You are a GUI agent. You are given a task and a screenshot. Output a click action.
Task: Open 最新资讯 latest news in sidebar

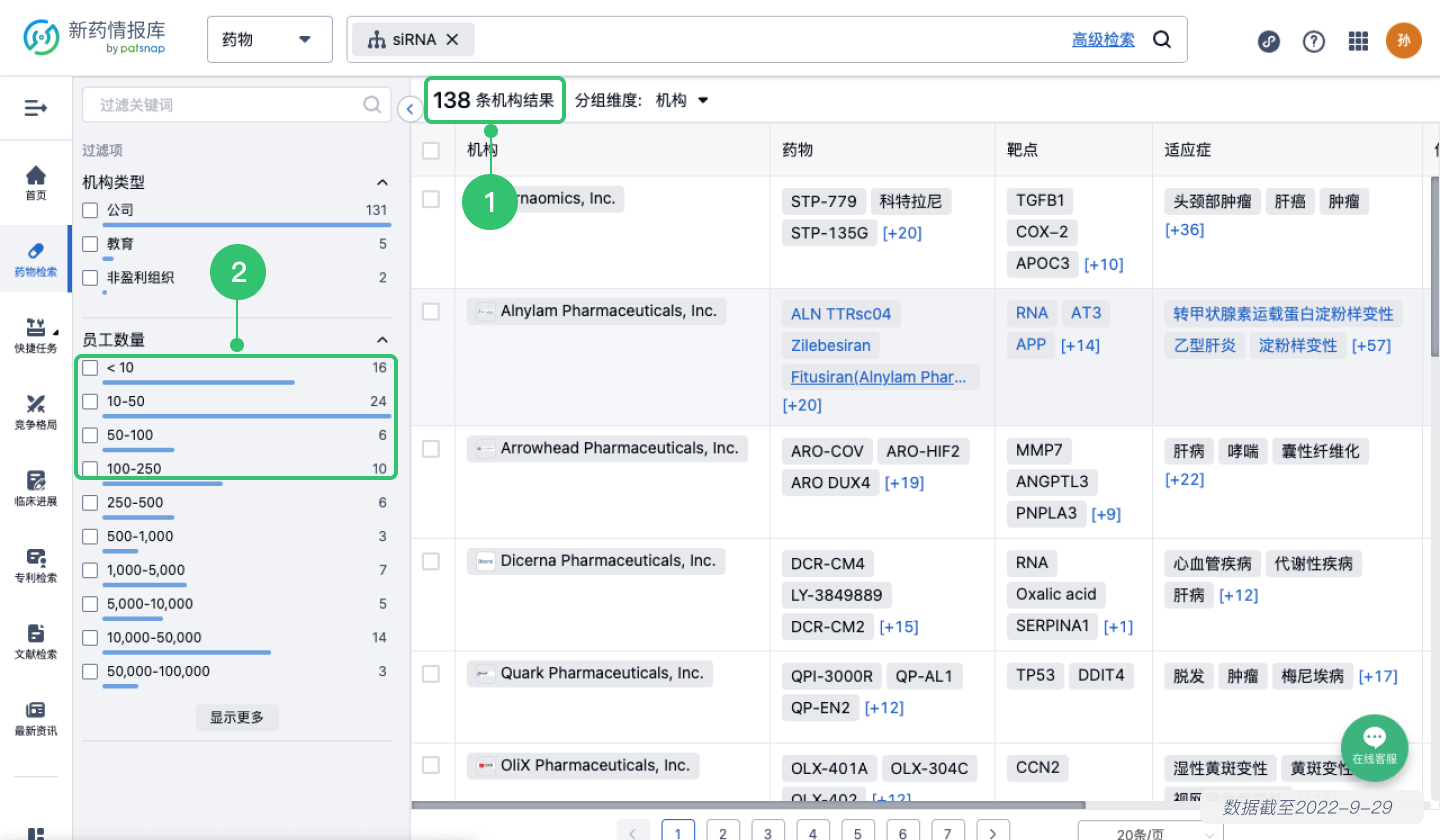[36, 718]
